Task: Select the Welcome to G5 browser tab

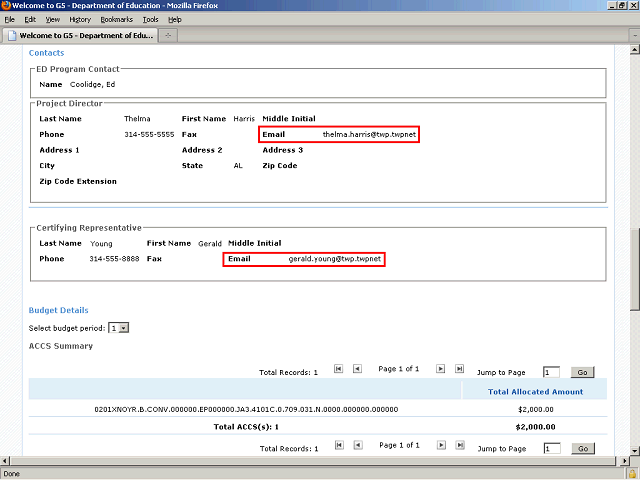Action: (x=78, y=37)
